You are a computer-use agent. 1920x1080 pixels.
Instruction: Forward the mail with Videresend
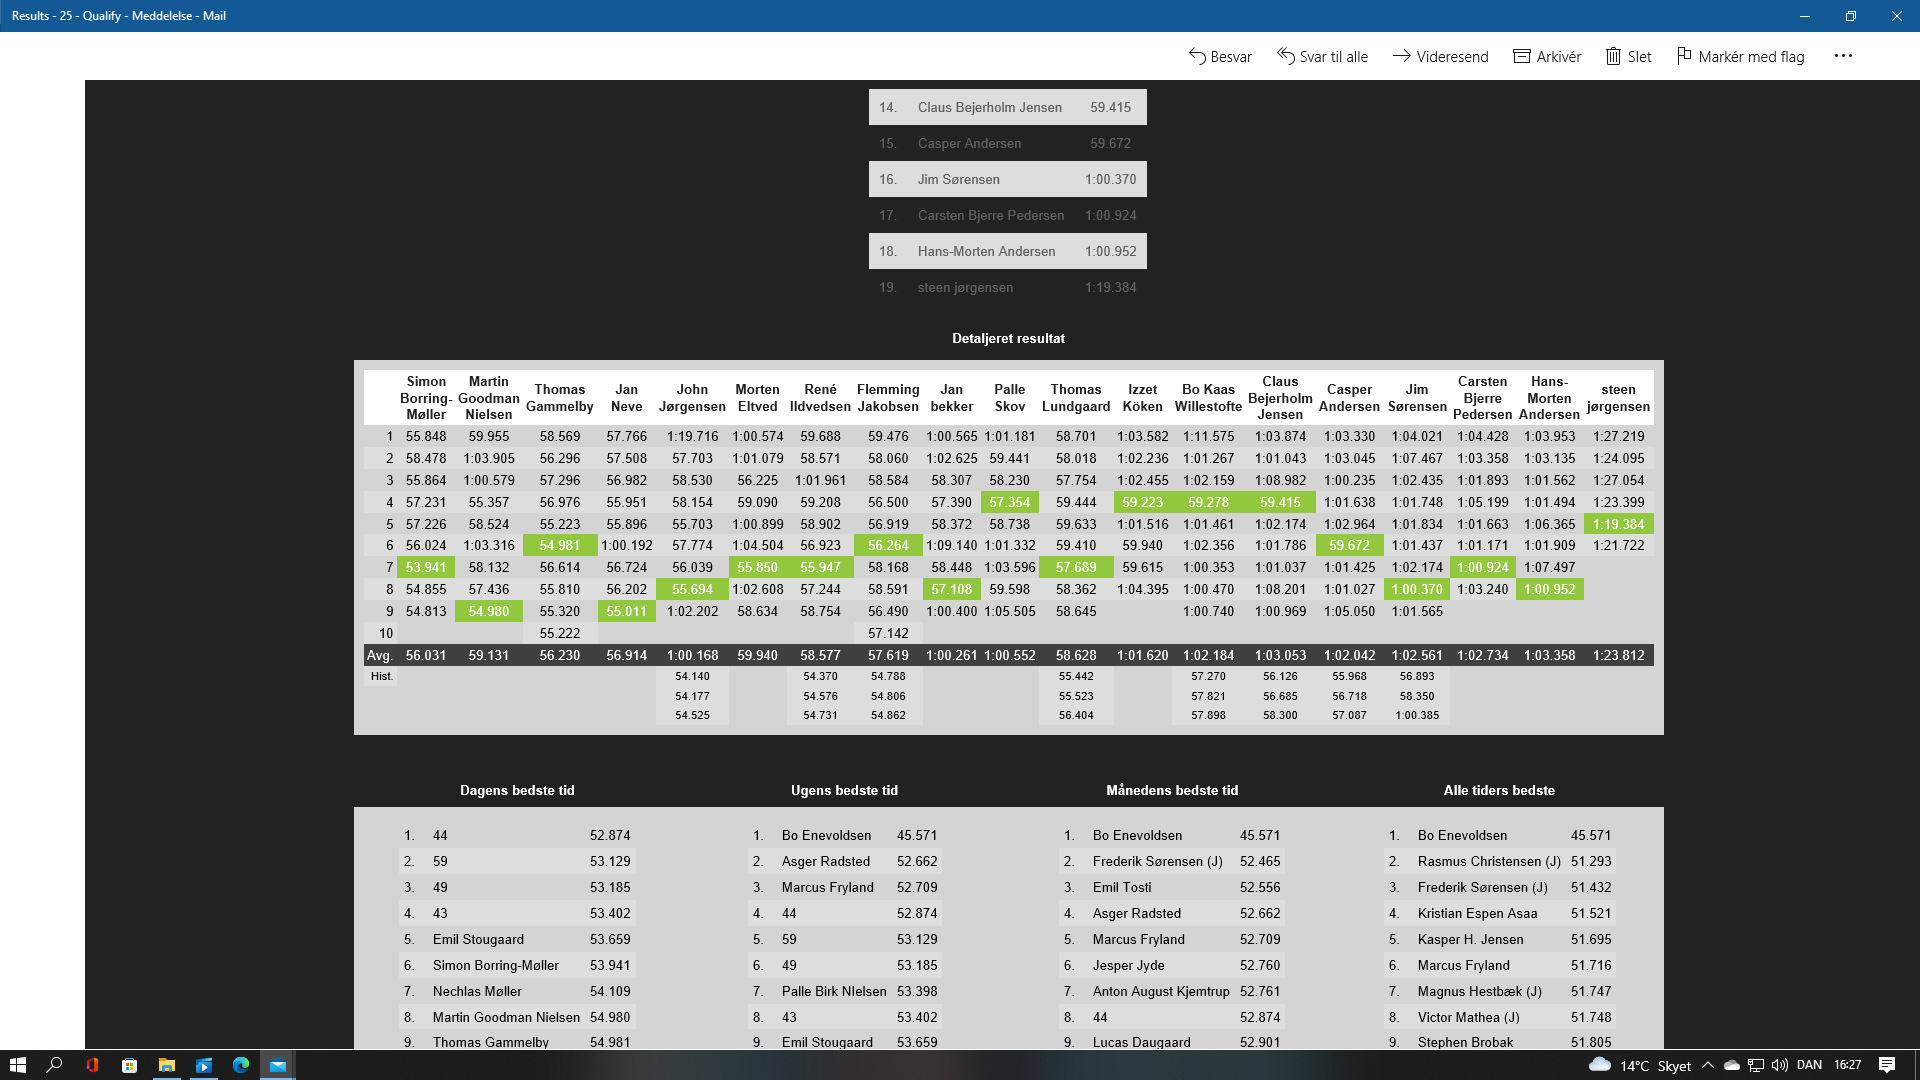[1440, 57]
